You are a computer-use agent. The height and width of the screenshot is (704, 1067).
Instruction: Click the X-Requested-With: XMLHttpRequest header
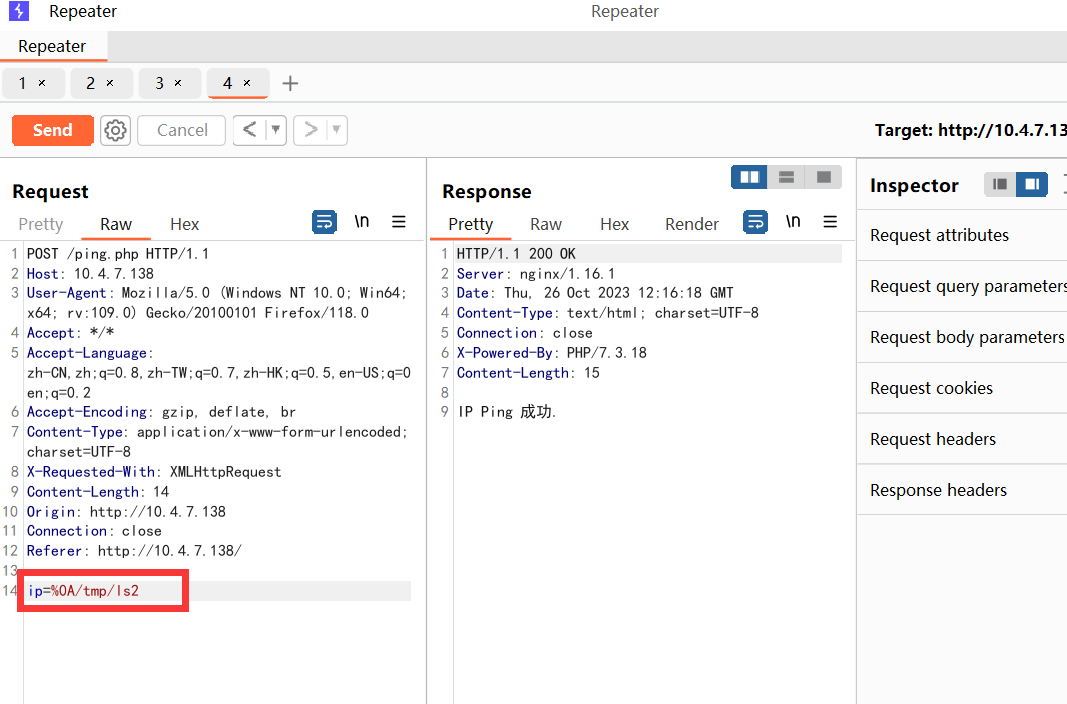[154, 471]
